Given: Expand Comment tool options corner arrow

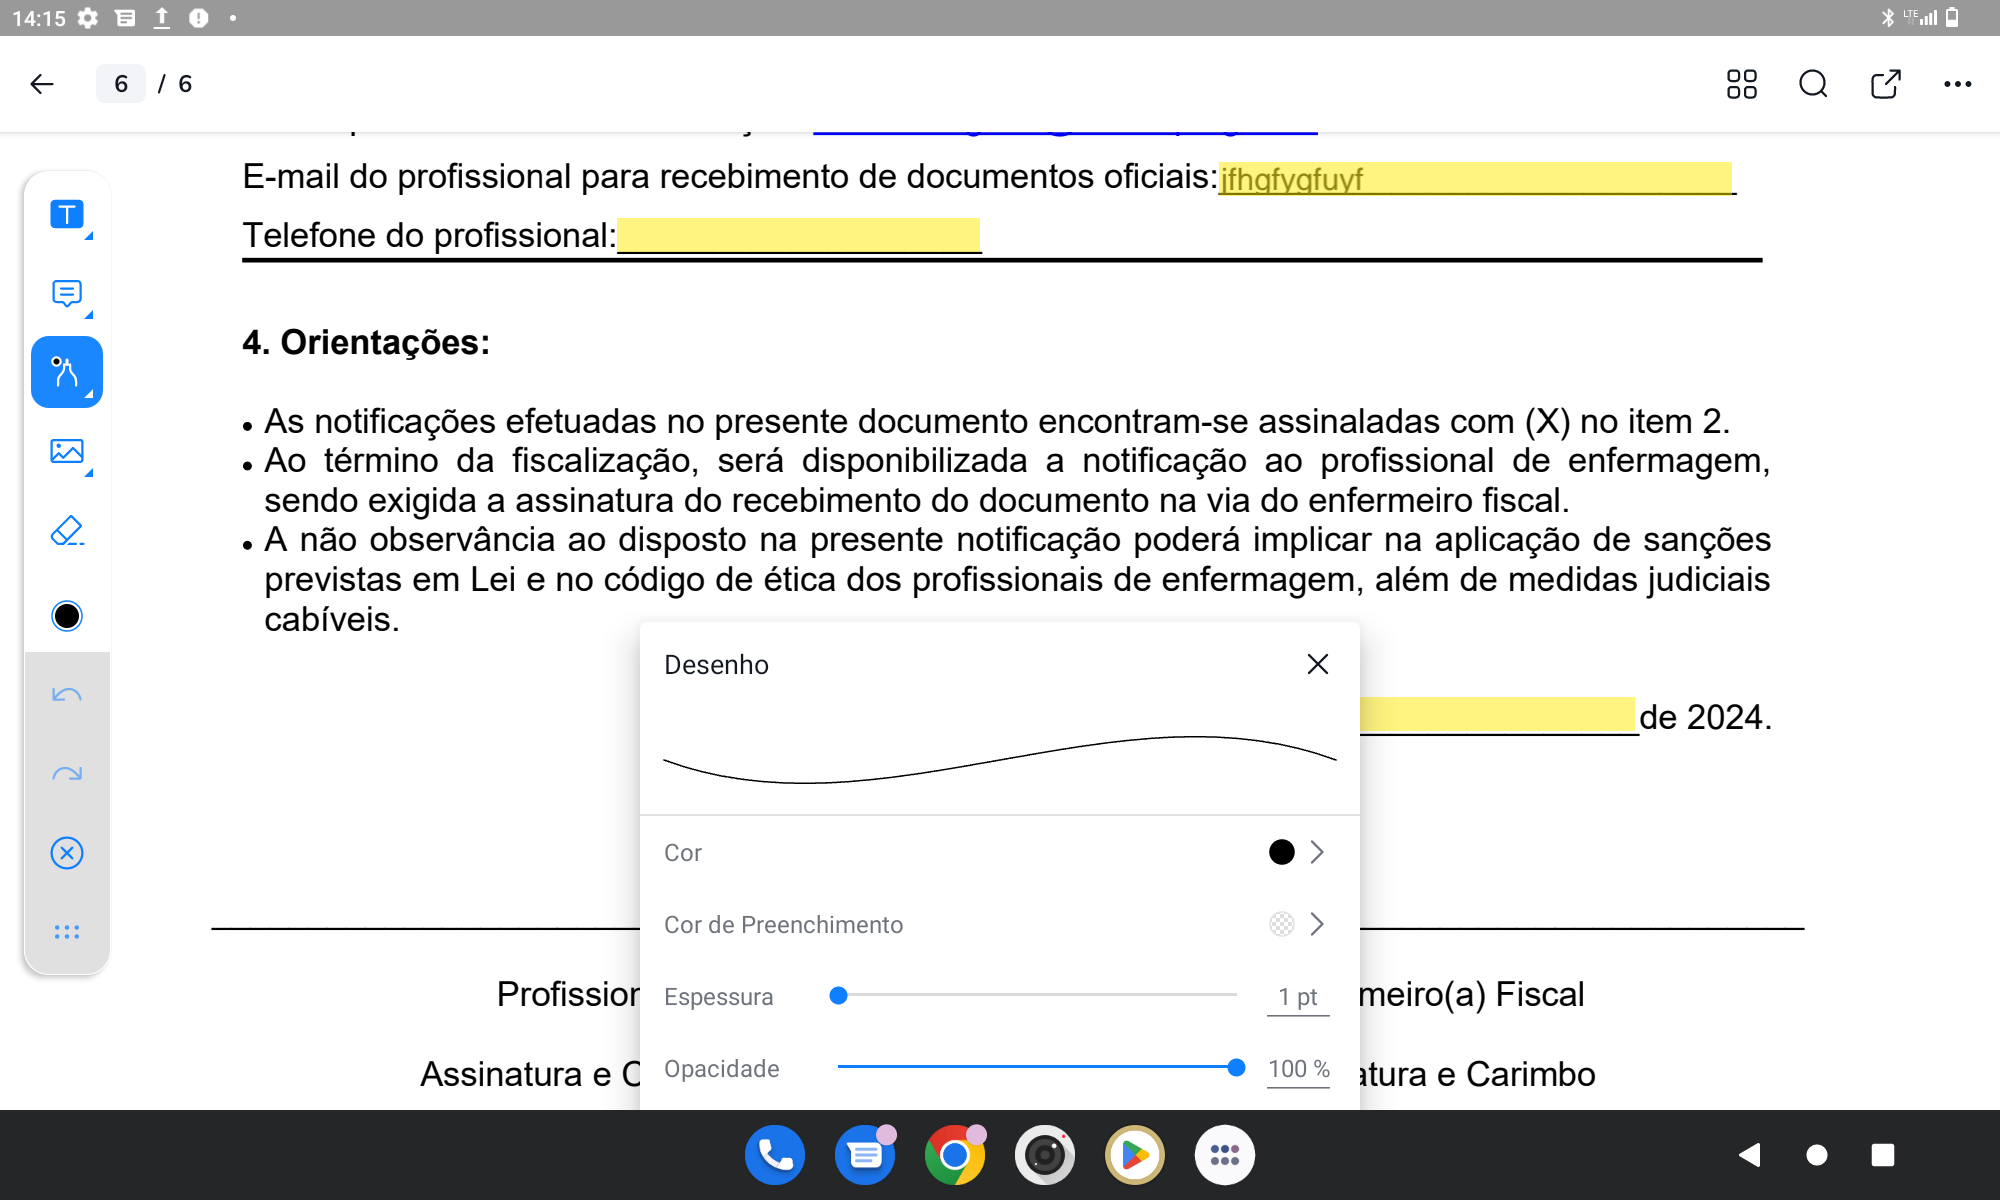Looking at the screenshot, I should pos(89,315).
